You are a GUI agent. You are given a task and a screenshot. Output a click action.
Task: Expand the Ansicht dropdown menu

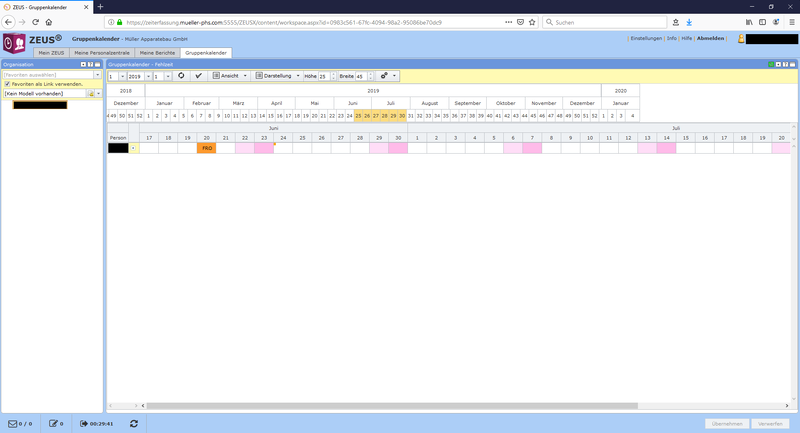pyautogui.click(x=230, y=76)
